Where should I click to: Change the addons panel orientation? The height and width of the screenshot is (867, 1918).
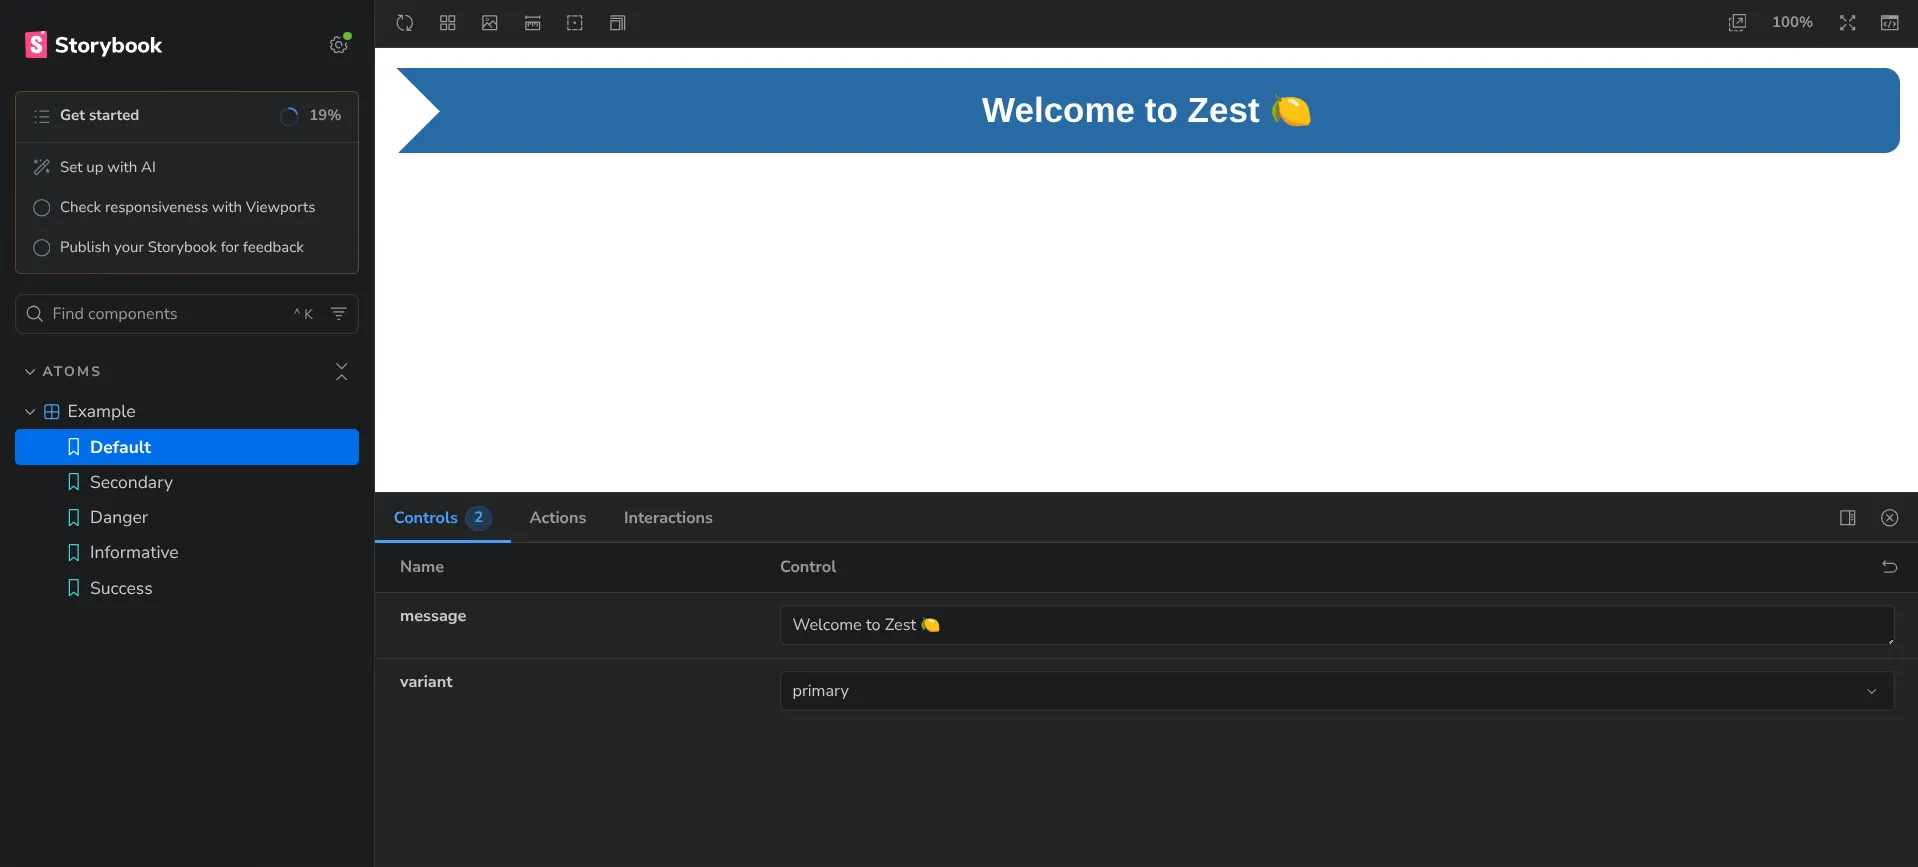(1848, 518)
